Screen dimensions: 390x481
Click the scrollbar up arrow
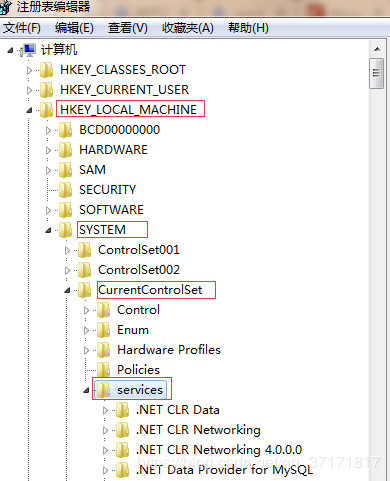tap(377, 49)
